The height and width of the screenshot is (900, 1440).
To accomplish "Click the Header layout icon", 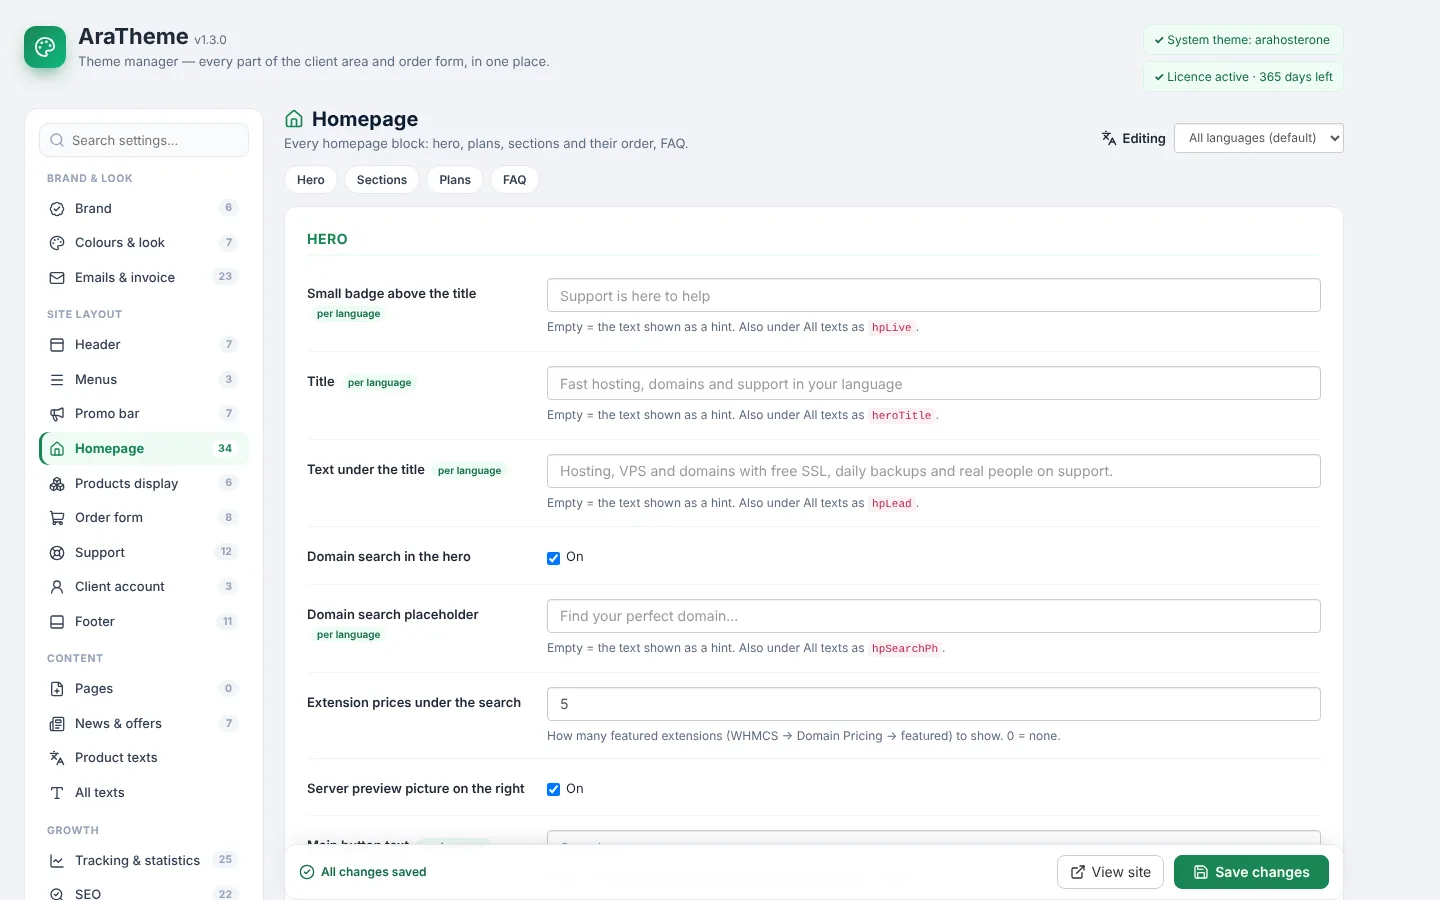I will [x=57, y=345].
